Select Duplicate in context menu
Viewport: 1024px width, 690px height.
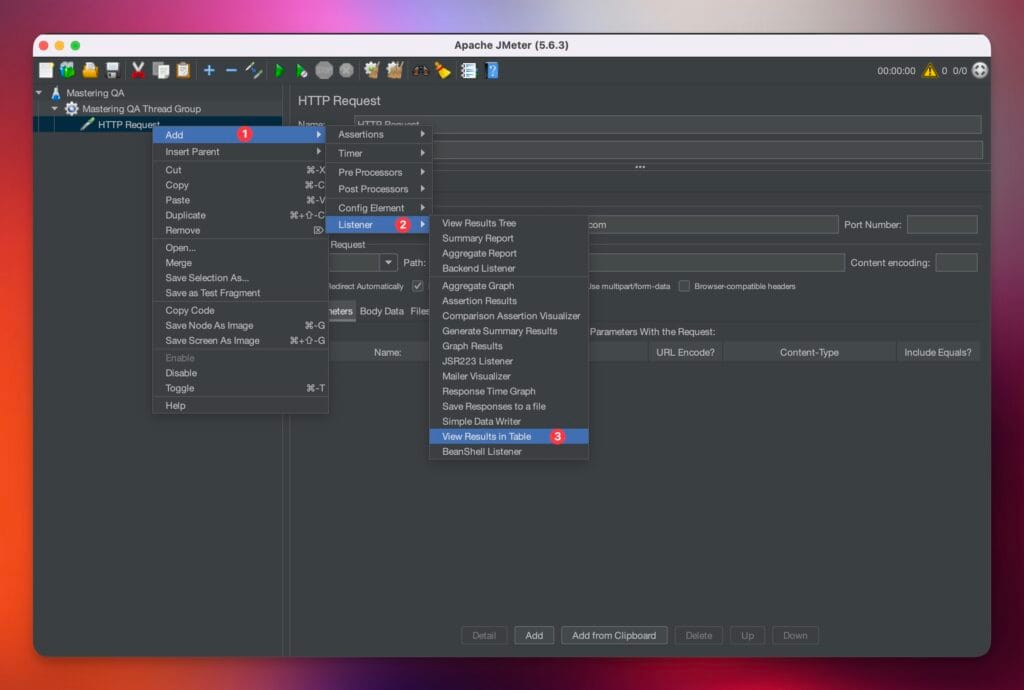(x=240, y=215)
